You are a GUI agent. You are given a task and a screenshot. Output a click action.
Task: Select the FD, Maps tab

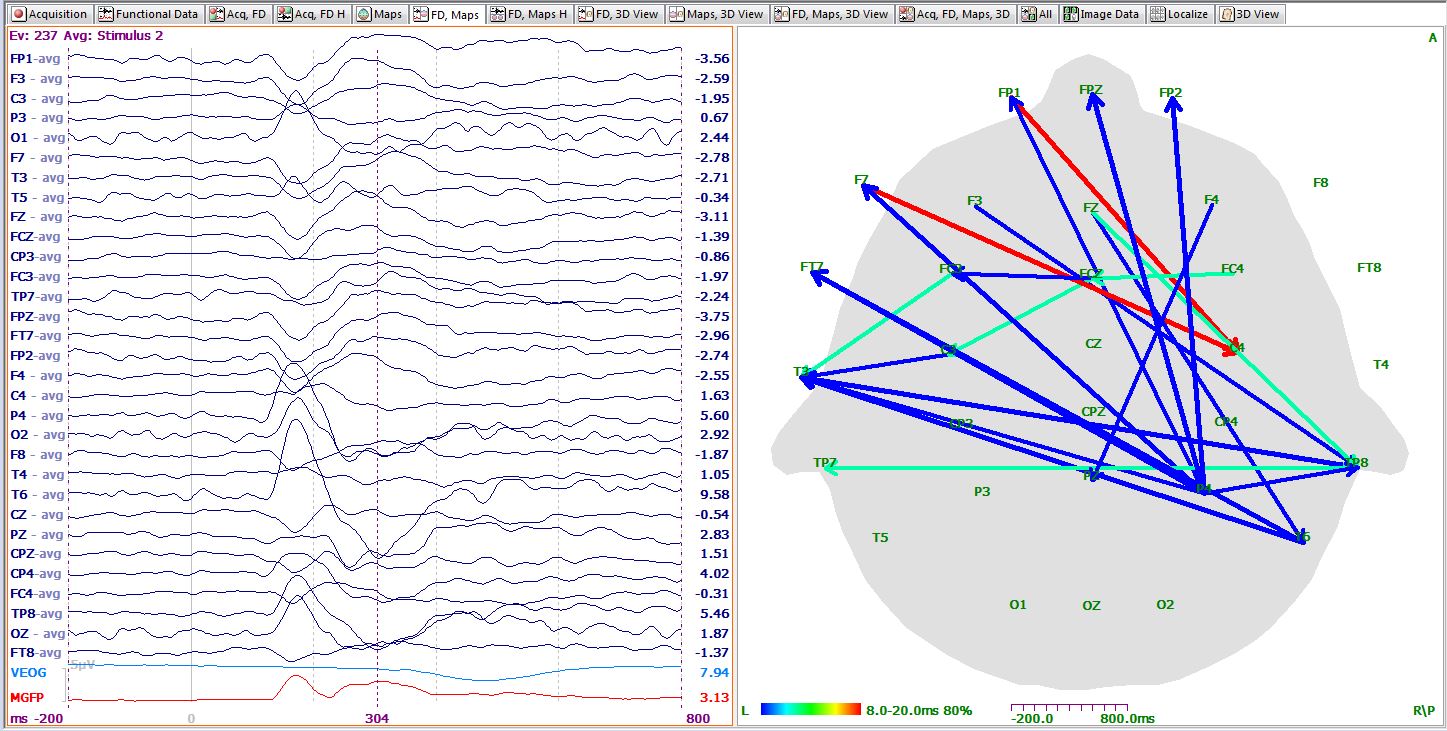(x=447, y=15)
